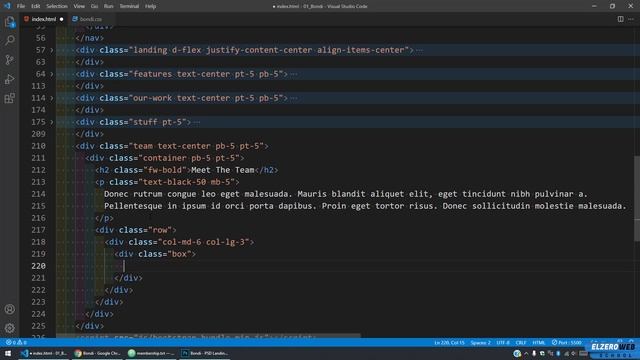This screenshot has width=640, height=360.
Task: Click 'Donec rutrum congue leo' on line 214
Action: point(160,194)
